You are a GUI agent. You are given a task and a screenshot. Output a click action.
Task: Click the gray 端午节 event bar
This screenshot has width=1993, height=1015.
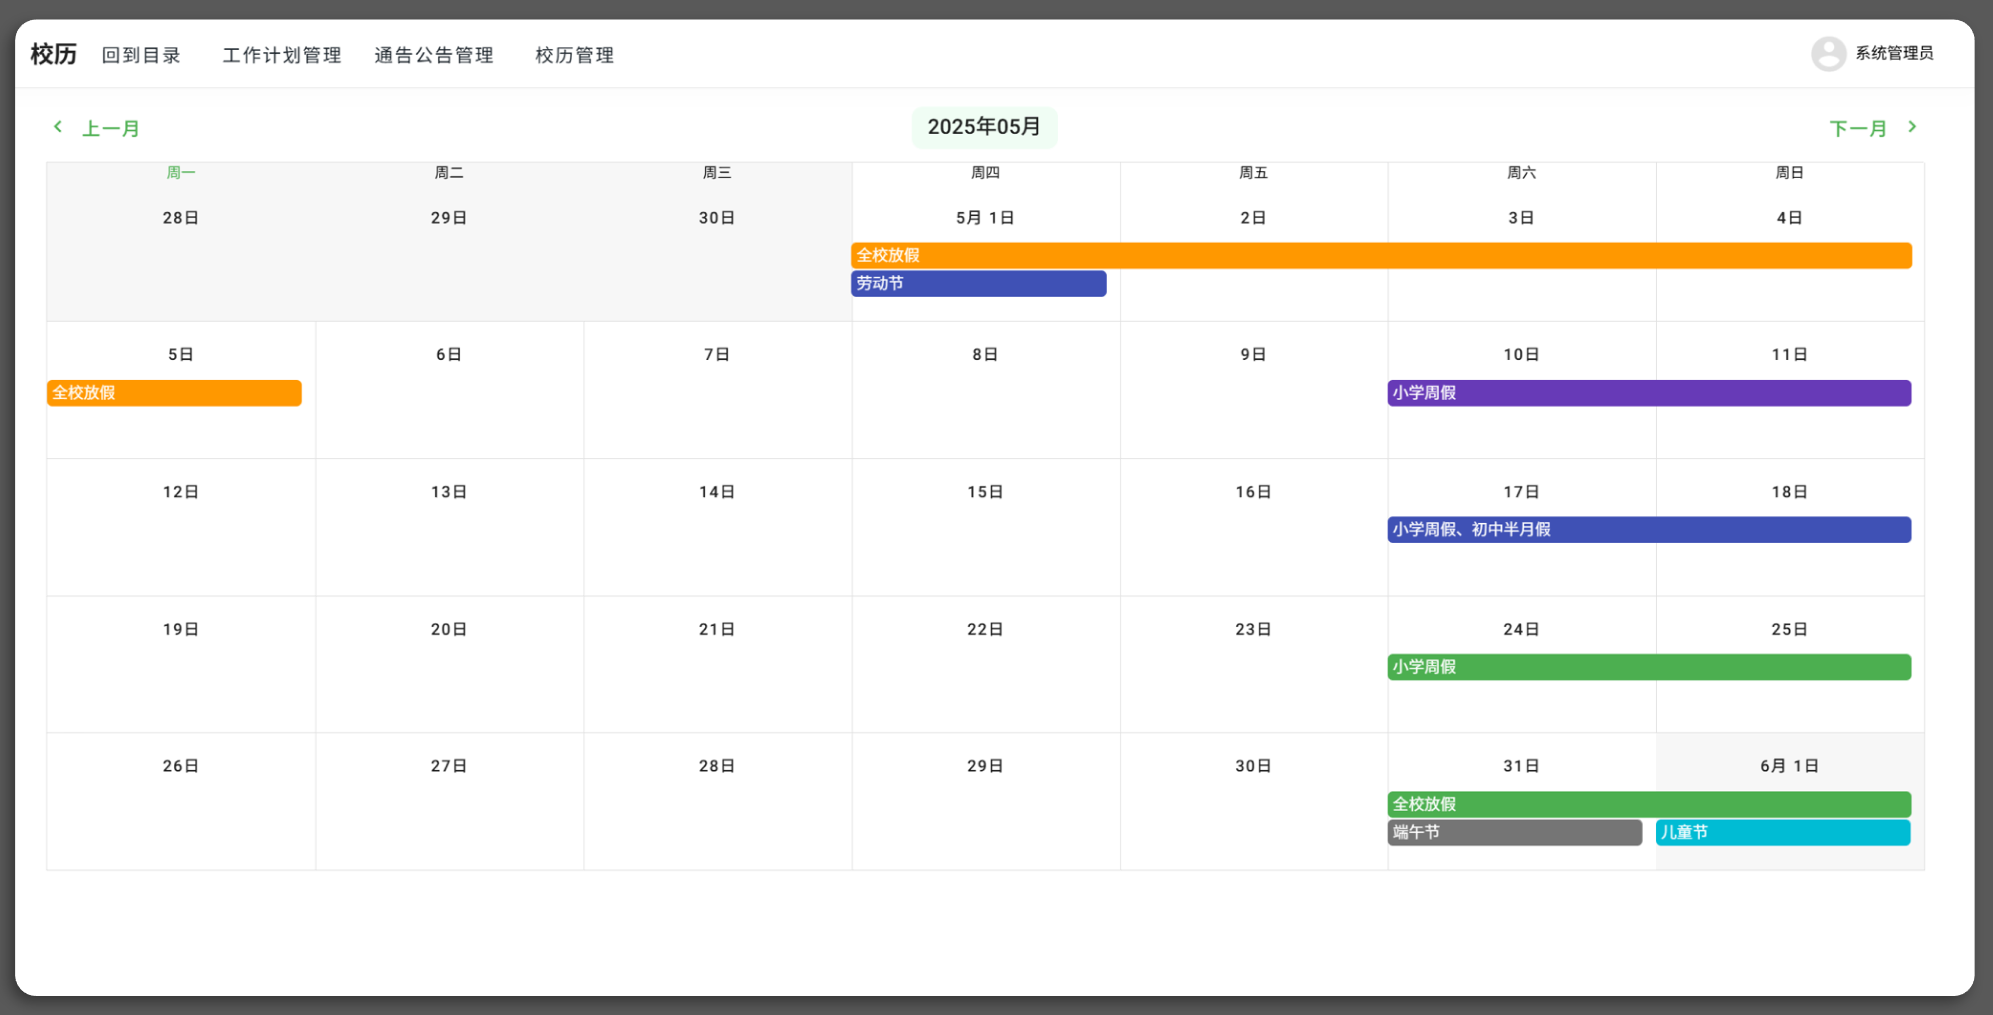point(1514,832)
